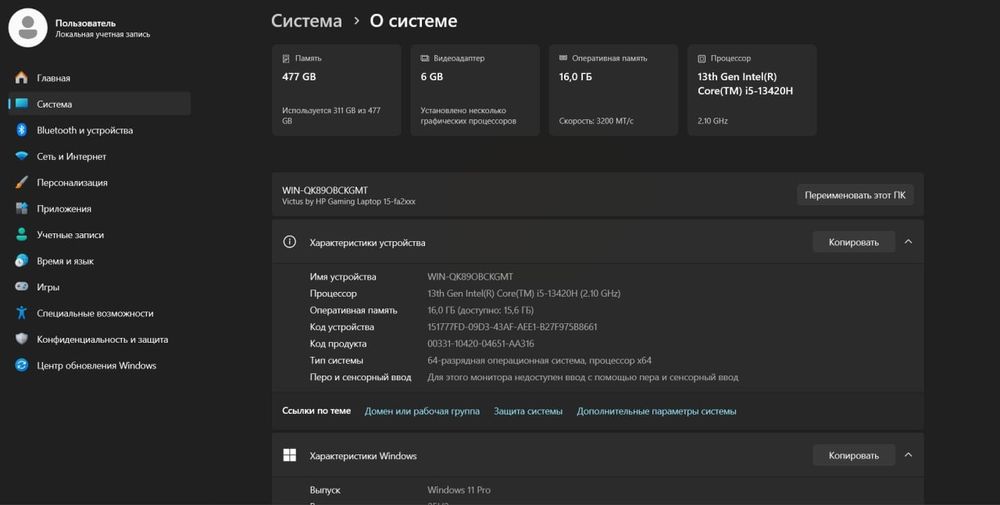This screenshot has width=1000, height=505.
Task: Open Время и язык in the sidebar
Action: coord(99,261)
